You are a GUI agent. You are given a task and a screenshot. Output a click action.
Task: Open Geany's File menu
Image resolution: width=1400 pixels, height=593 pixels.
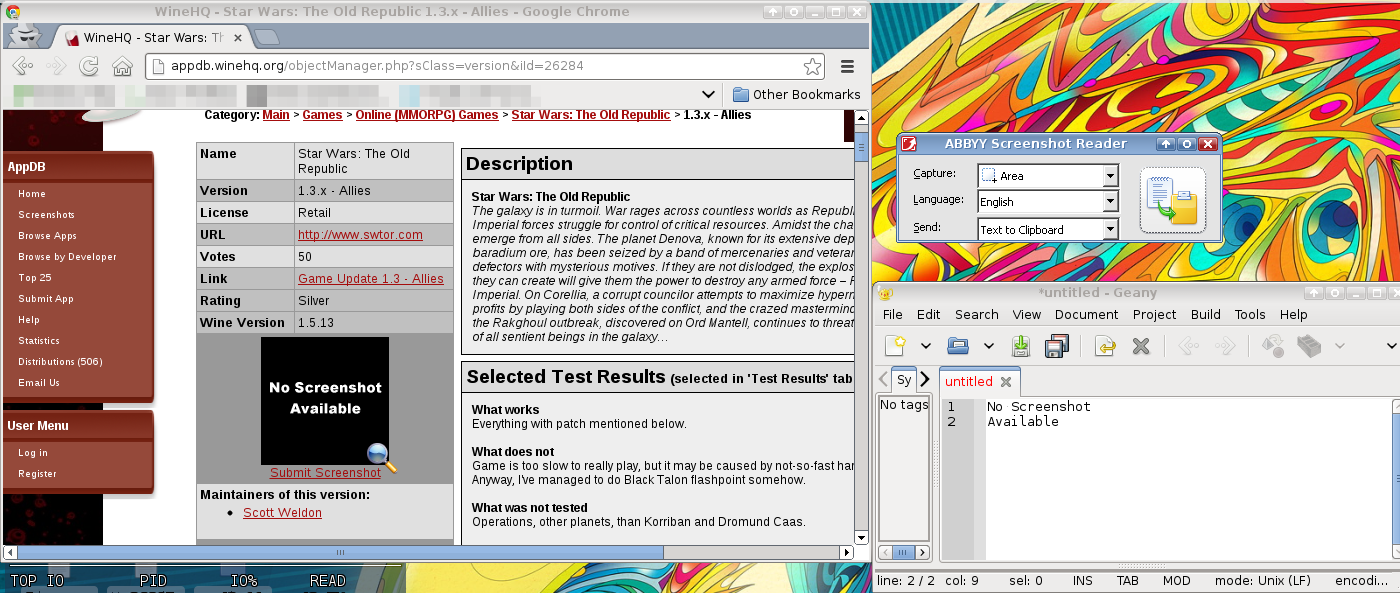892,314
